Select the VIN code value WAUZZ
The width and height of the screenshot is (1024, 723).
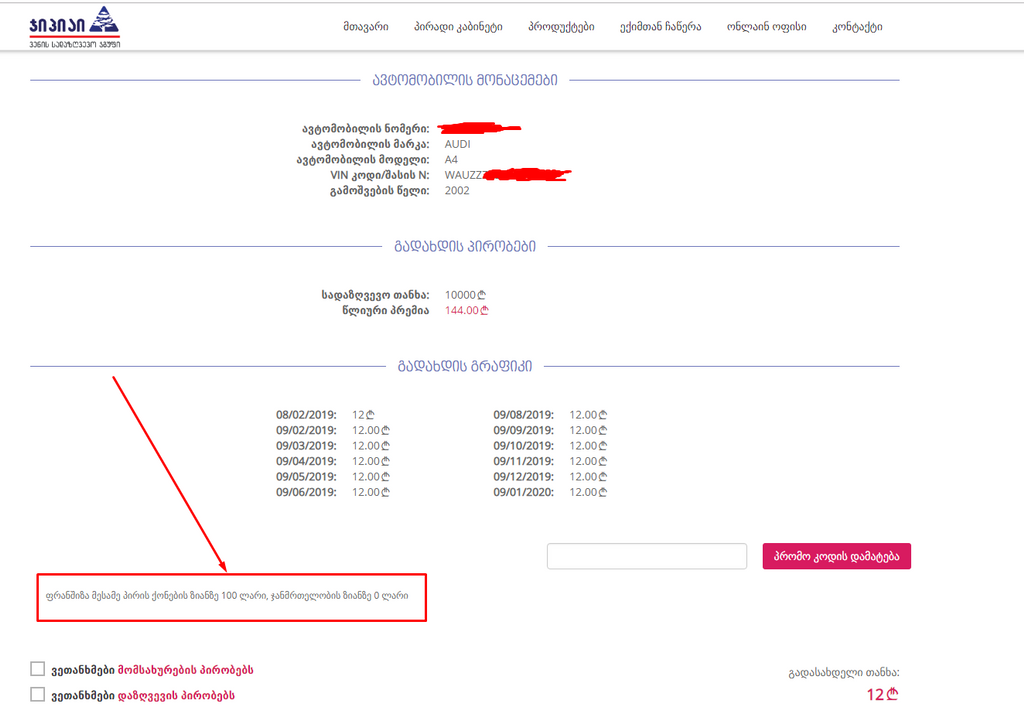click(464, 175)
